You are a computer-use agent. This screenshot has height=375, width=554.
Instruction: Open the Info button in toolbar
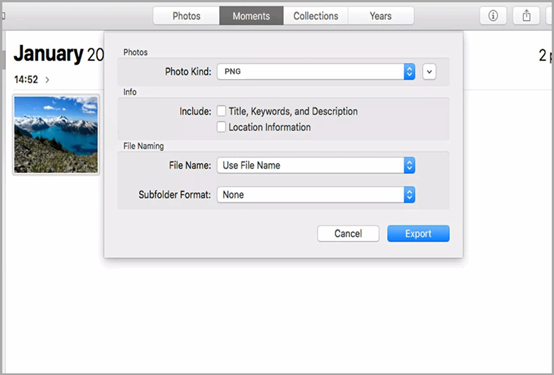point(493,16)
